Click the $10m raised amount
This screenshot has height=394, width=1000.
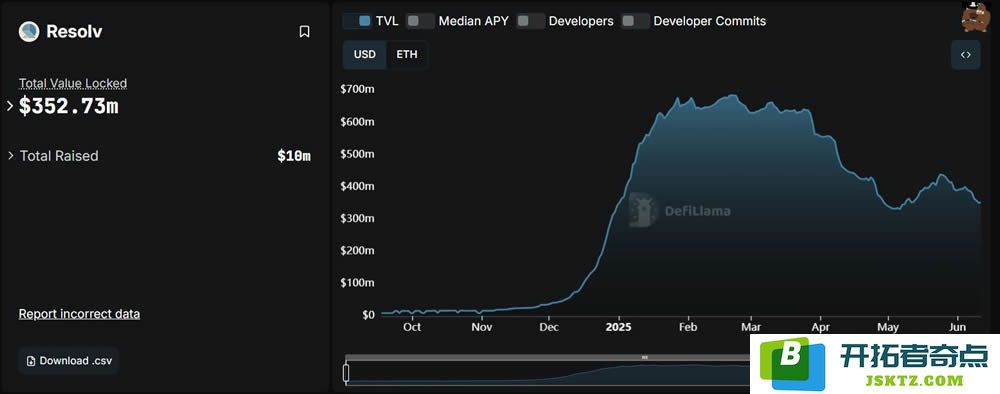point(294,156)
